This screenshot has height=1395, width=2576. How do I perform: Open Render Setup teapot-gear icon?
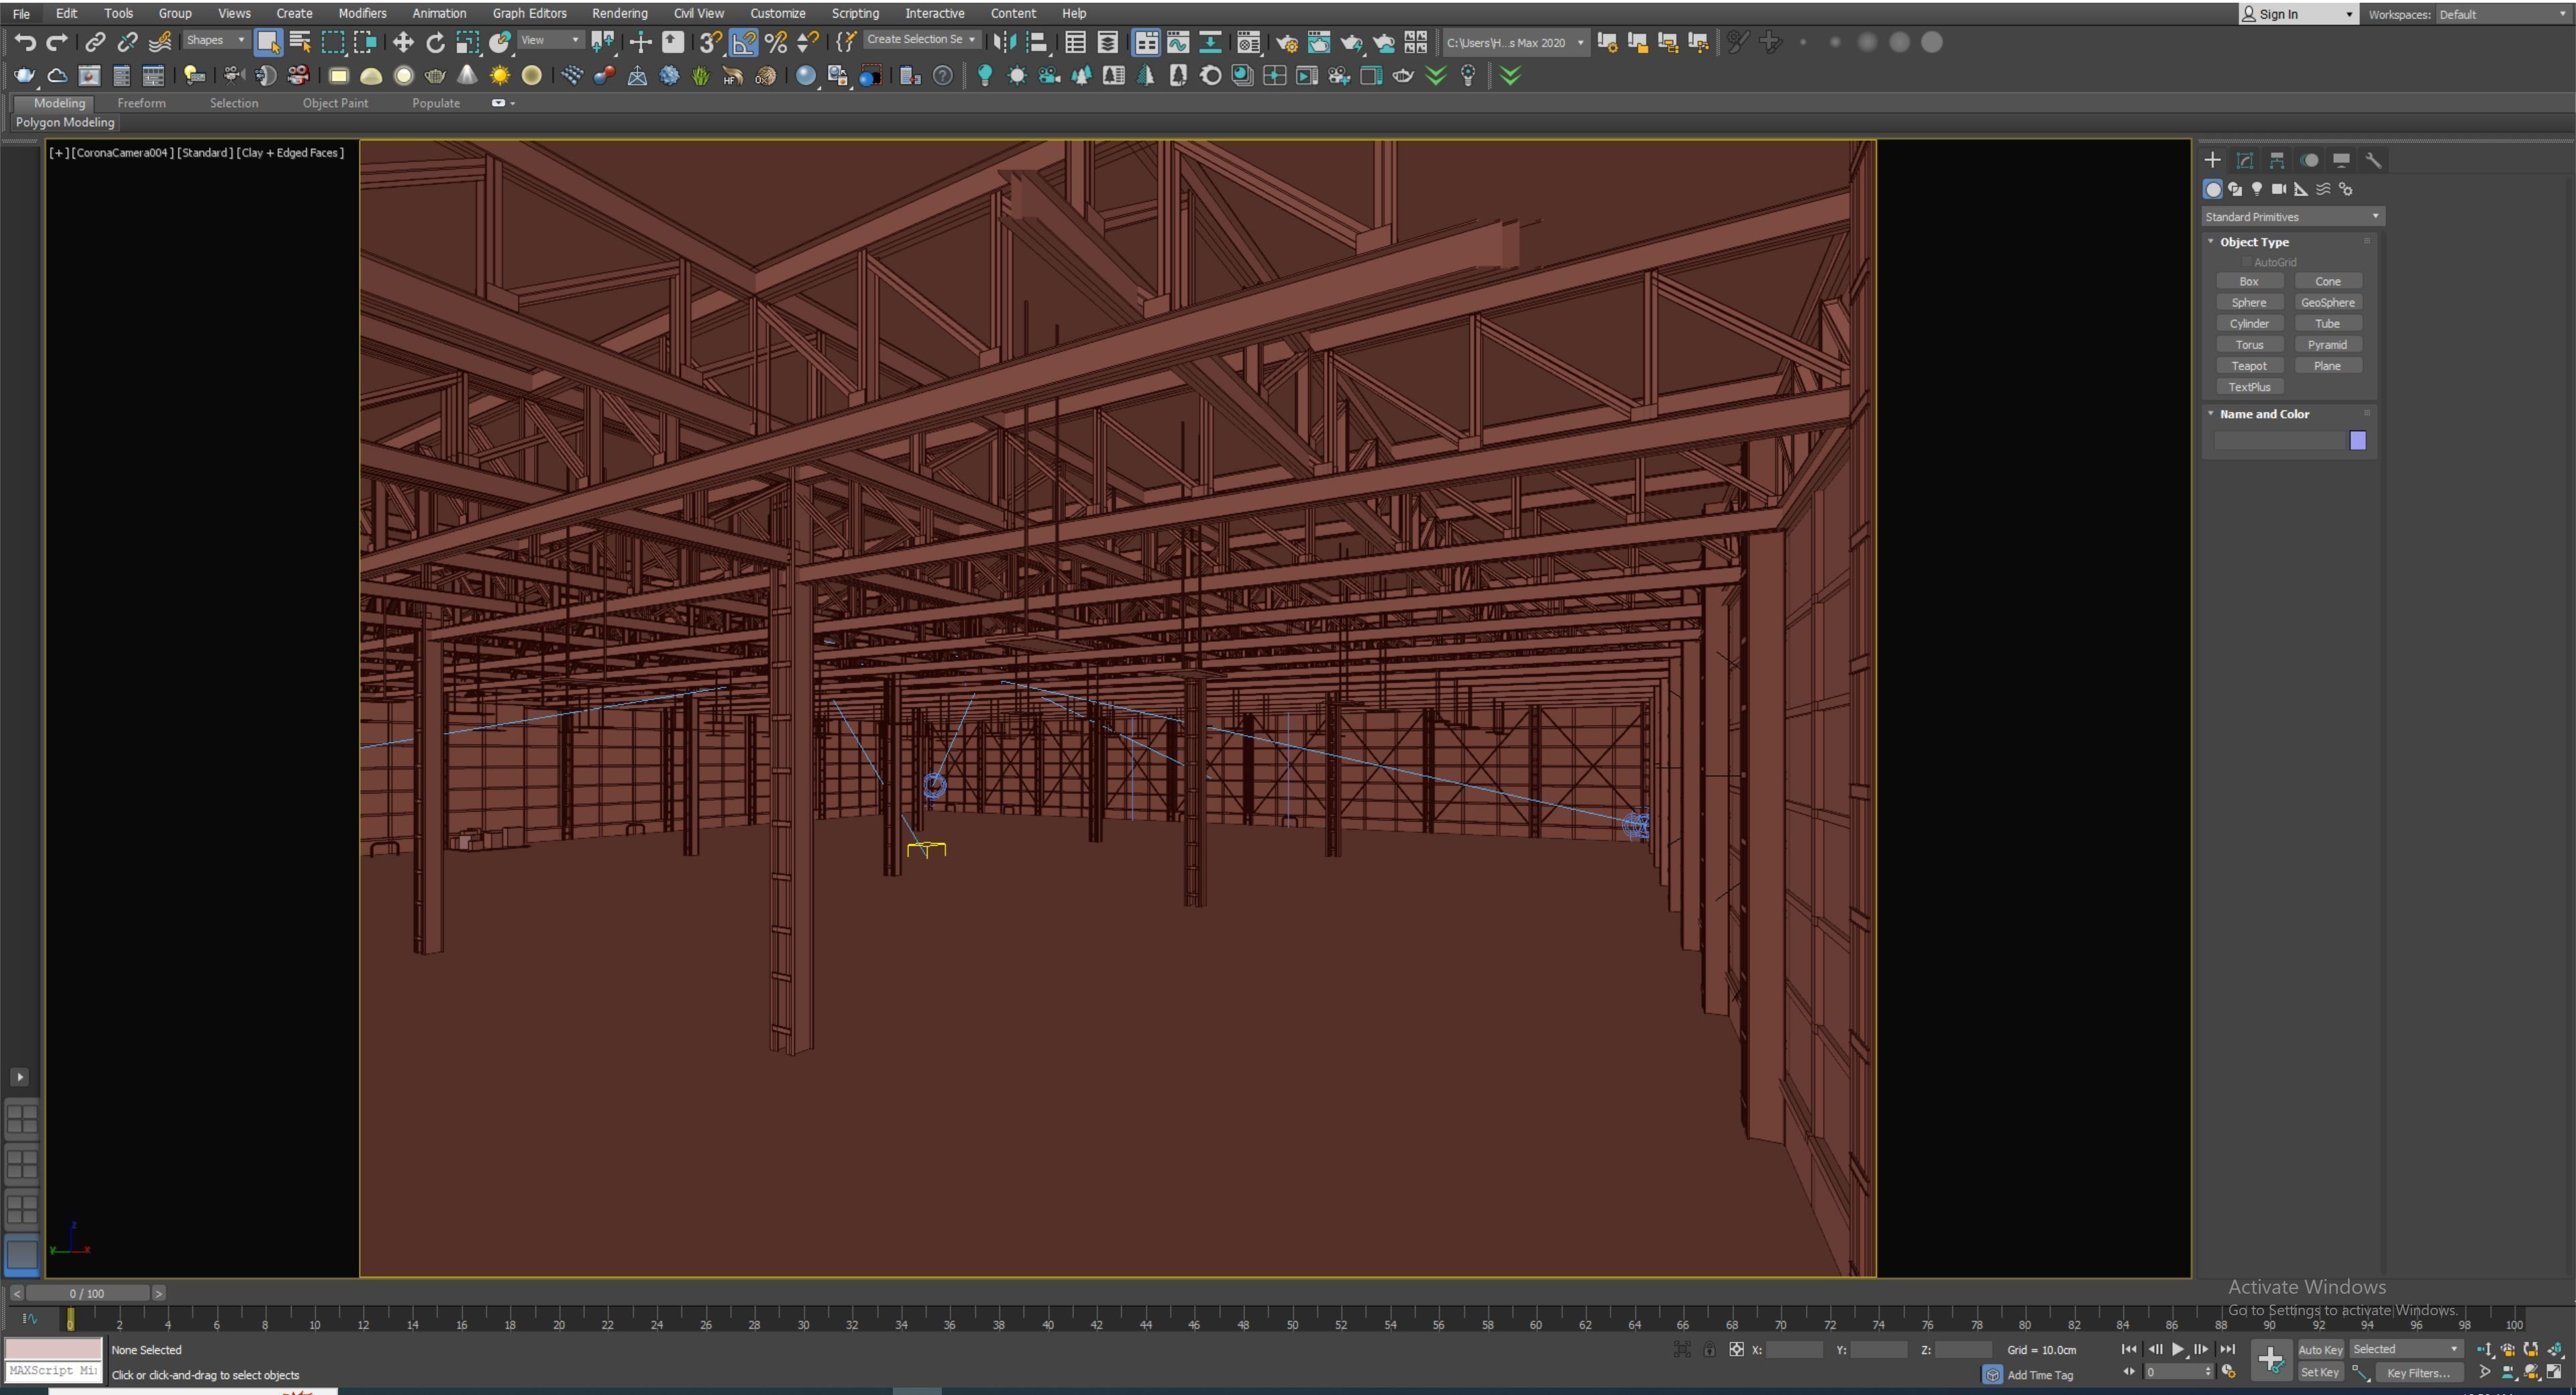tap(1287, 42)
